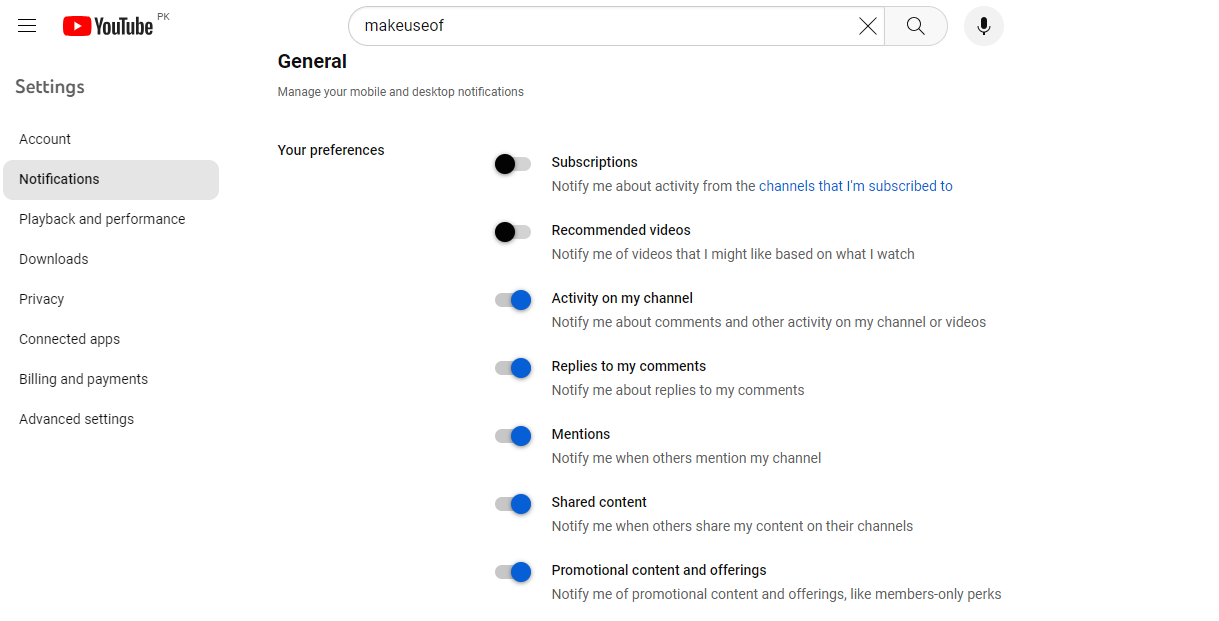Open the navigation hamburger menu
This screenshot has height=621, width=1219.
tap(27, 26)
